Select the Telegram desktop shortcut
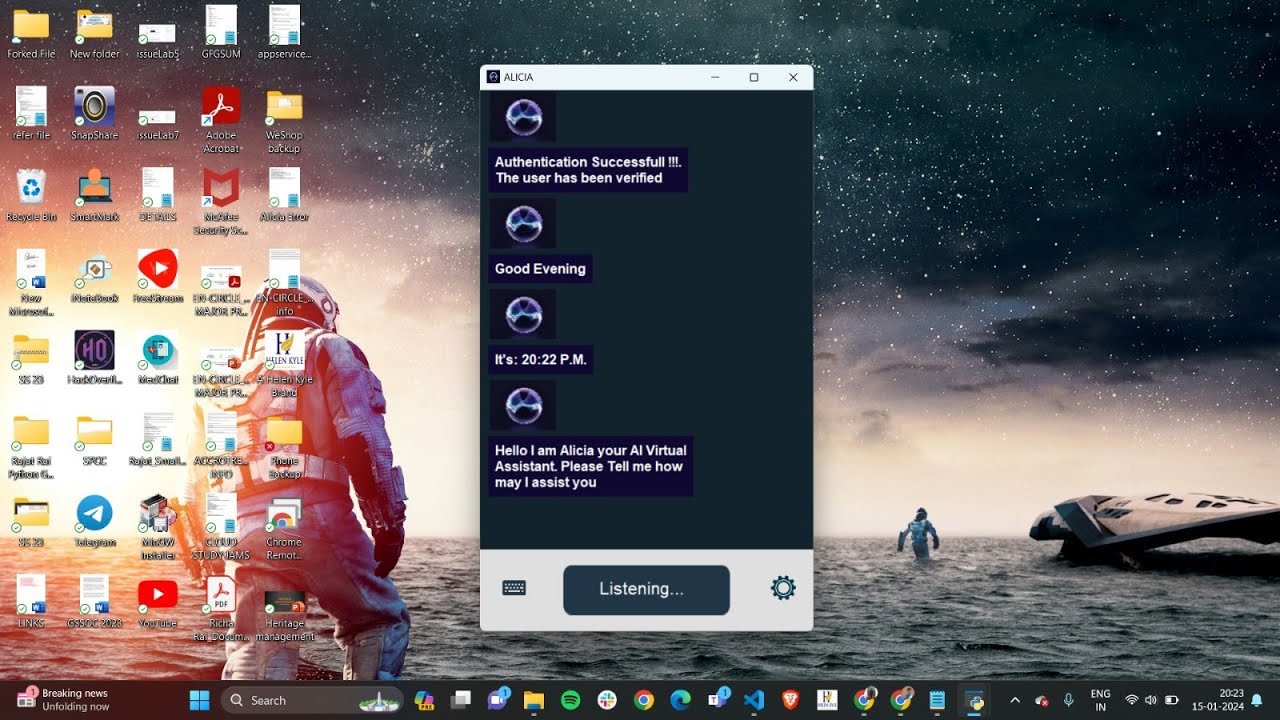Viewport: 1280px width, 720px height. point(94,521)
